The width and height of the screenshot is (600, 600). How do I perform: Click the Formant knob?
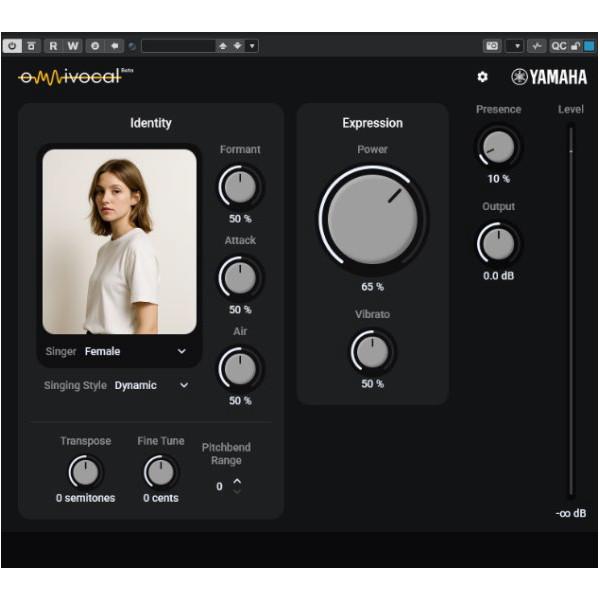pos(240,187)
